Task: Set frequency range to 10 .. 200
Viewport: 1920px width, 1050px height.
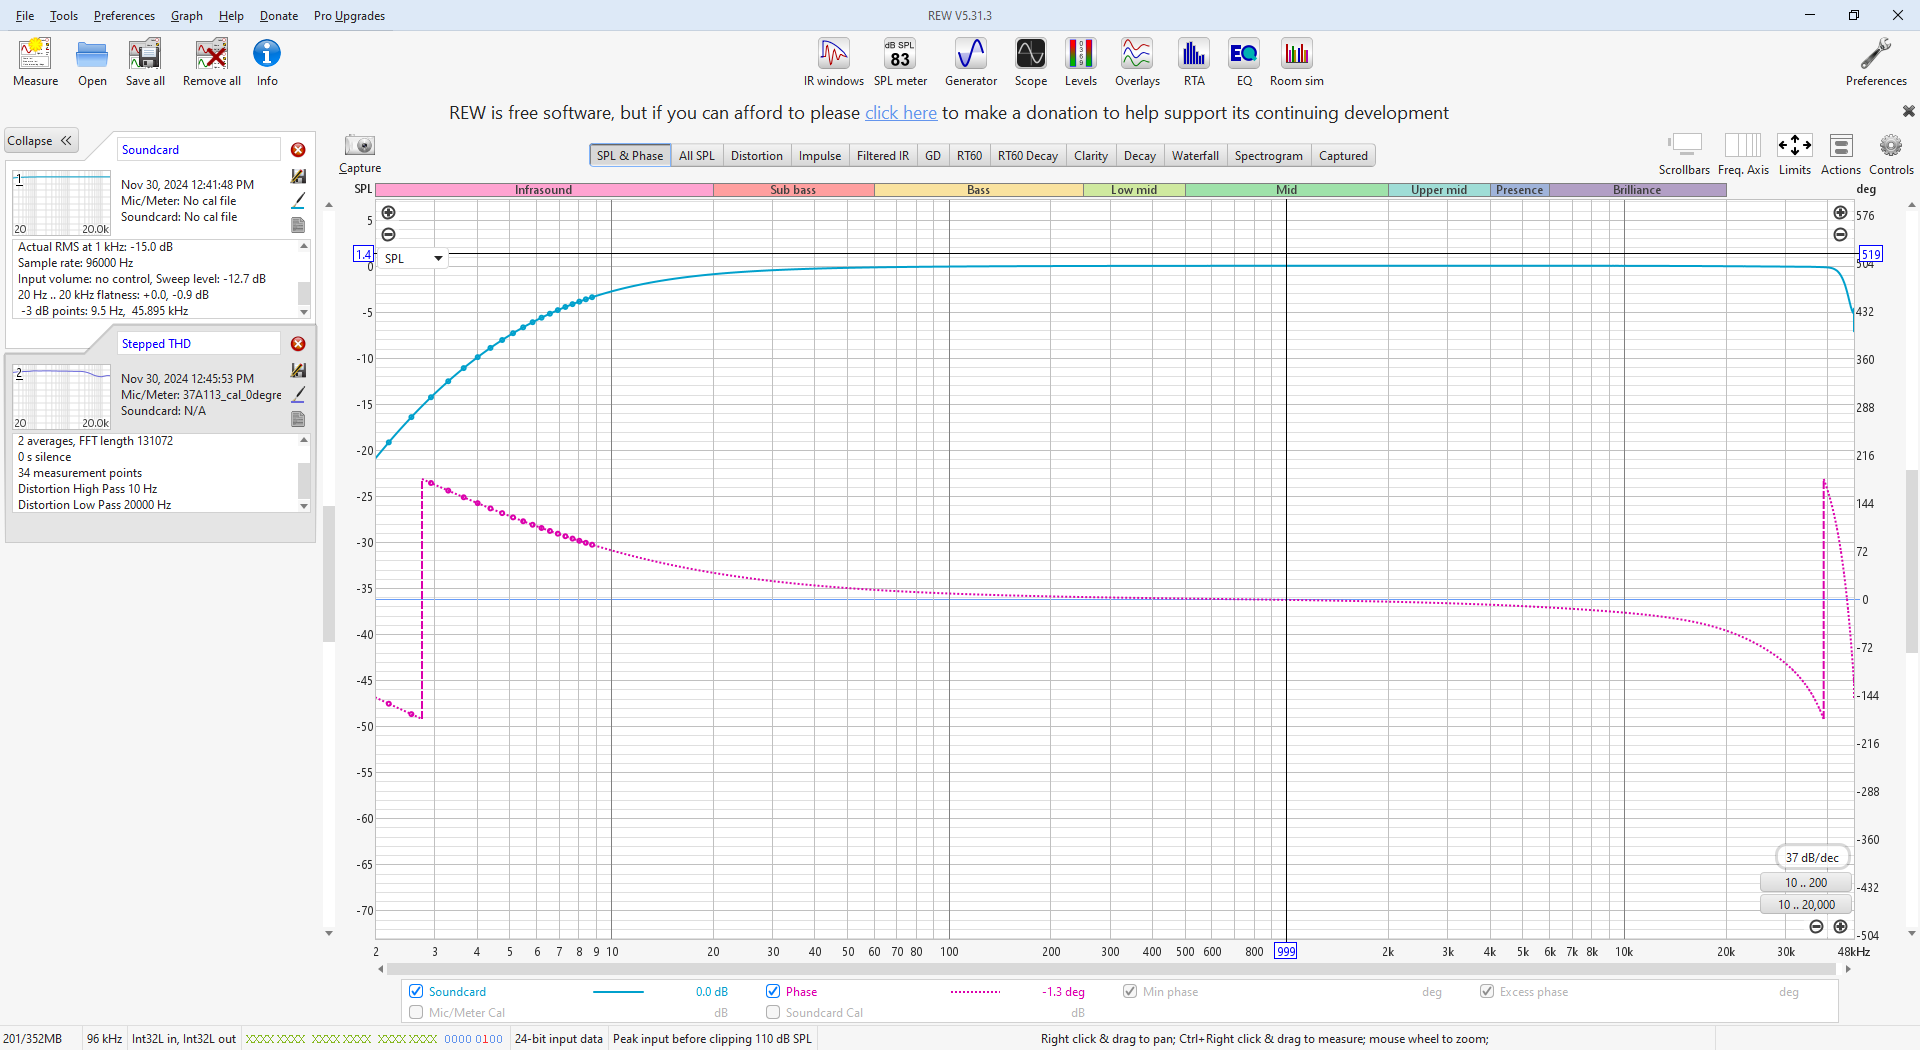Action: pyautogui.click(x=1806, y=882)
